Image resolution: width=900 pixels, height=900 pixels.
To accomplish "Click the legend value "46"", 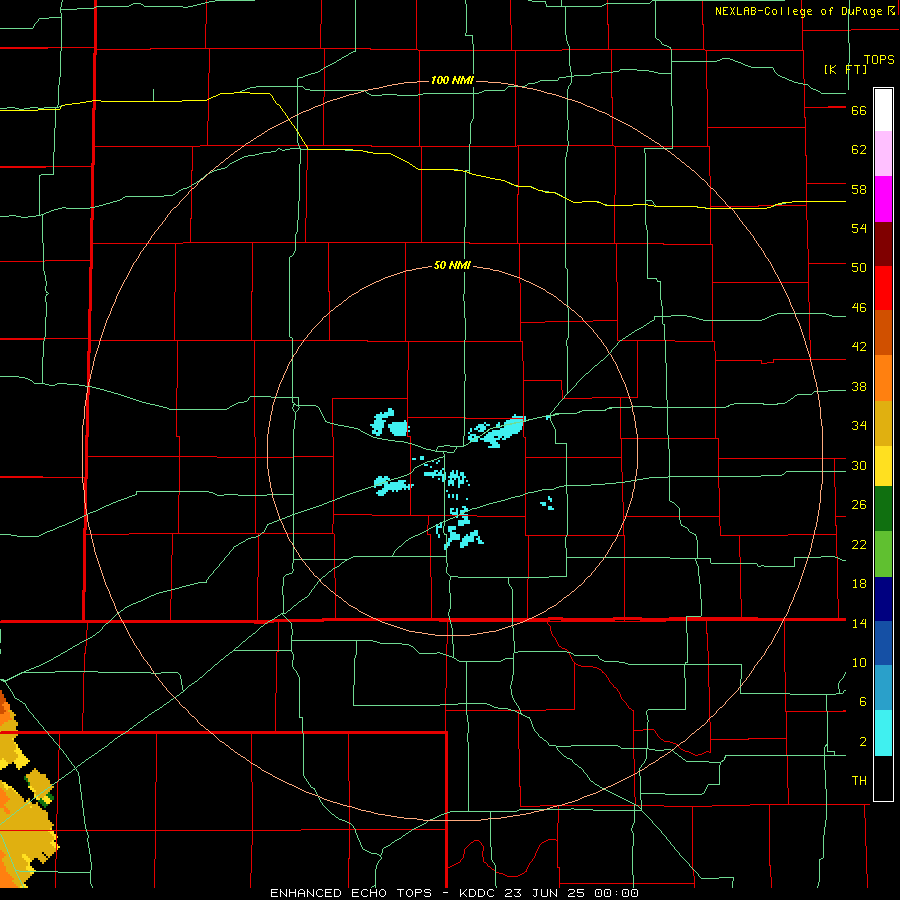I will [859, 308].
